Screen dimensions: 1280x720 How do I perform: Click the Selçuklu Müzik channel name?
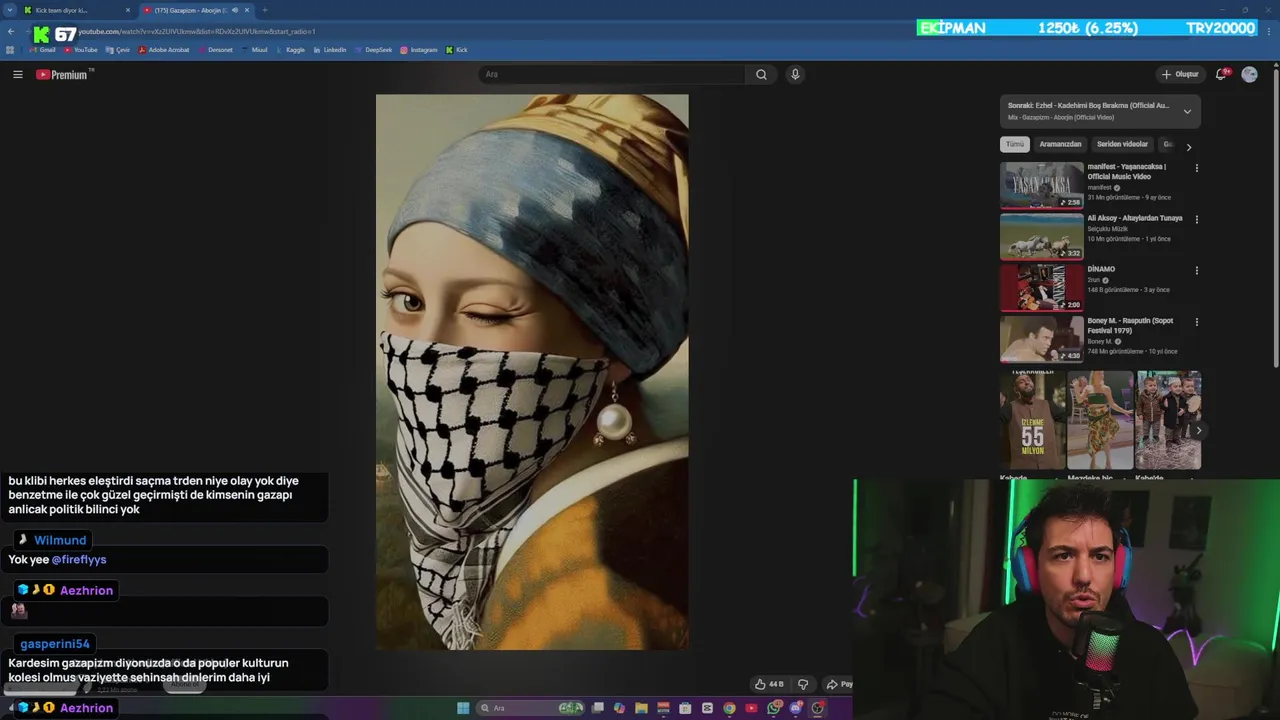click(x=1107, y=229)
